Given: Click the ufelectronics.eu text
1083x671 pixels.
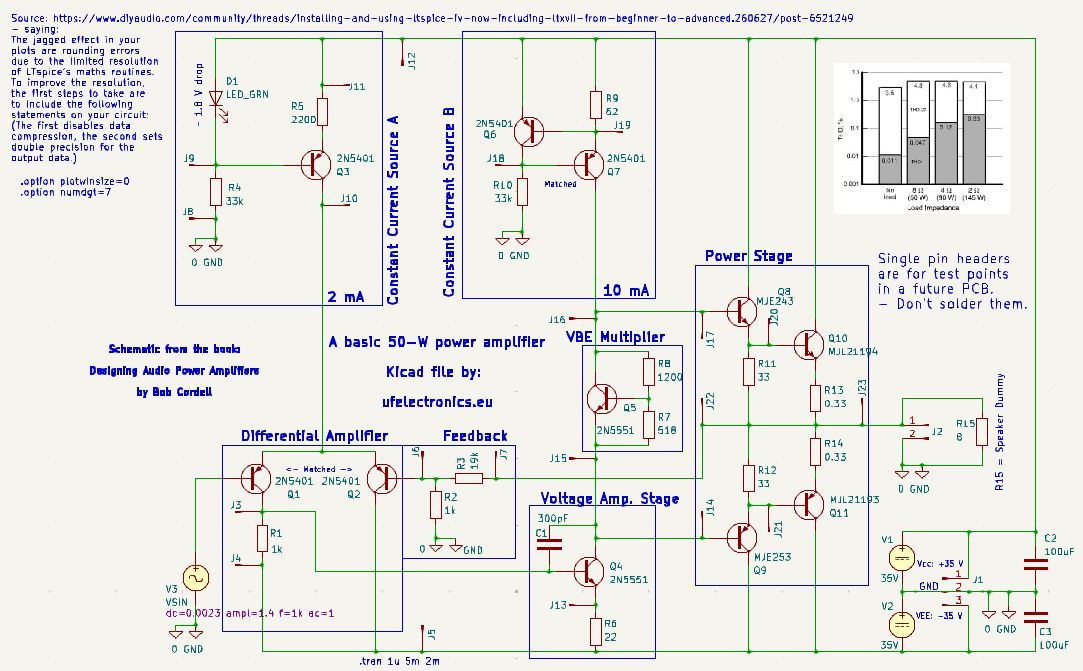Looking at the screenshot, I should pyautogui.click(x=437, y=401).
